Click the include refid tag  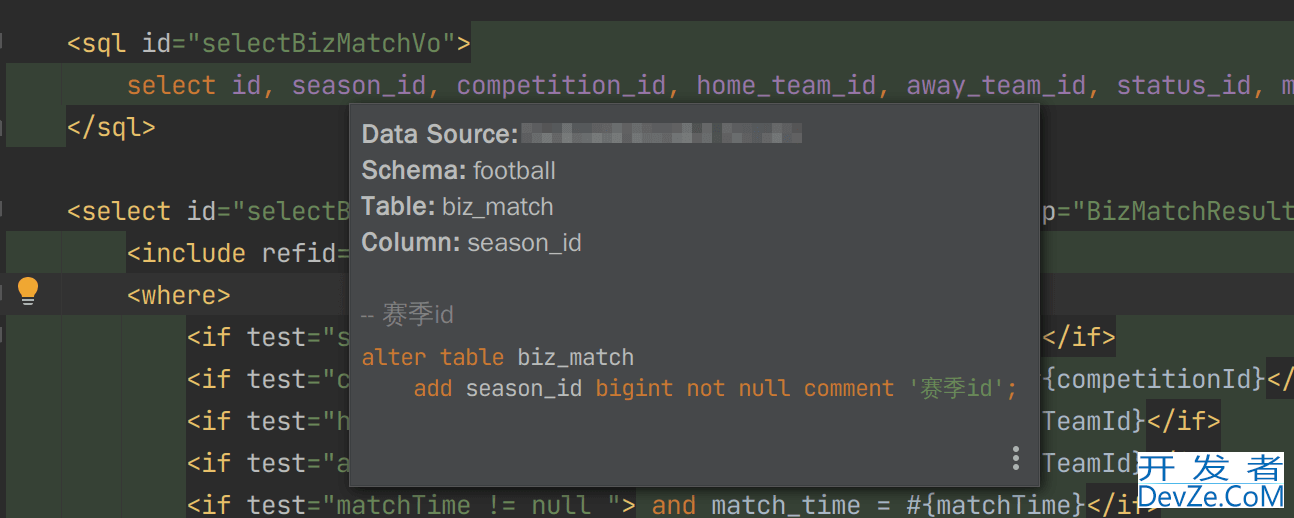tap(238, 253)
